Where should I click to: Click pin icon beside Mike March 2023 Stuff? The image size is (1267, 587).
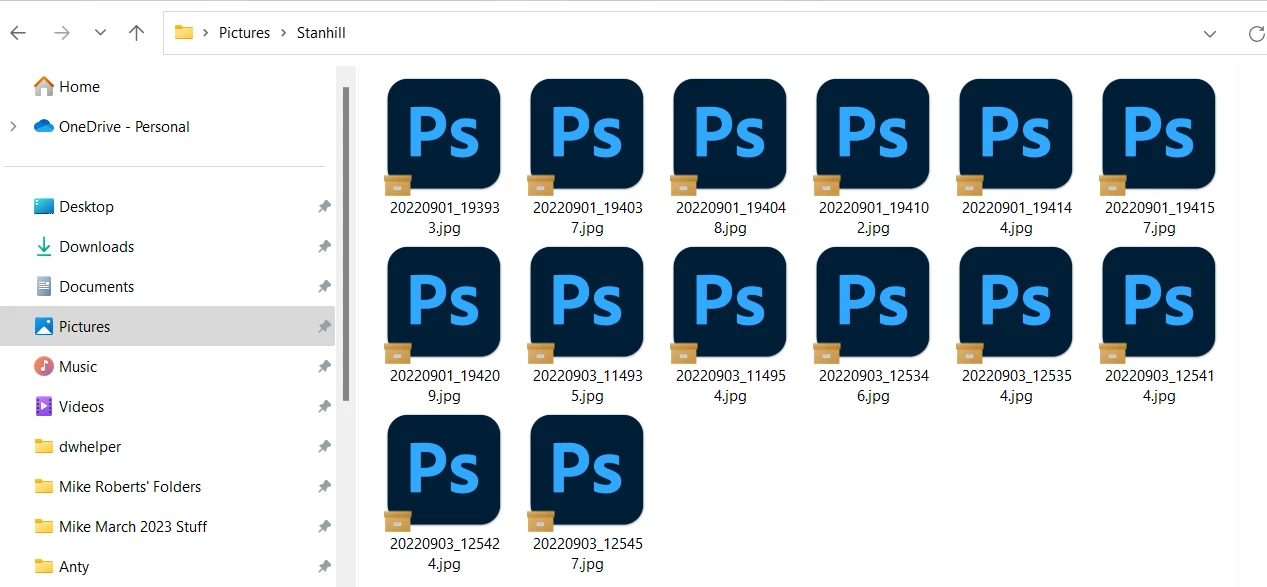pyautogui.click(x=324, y=527)
